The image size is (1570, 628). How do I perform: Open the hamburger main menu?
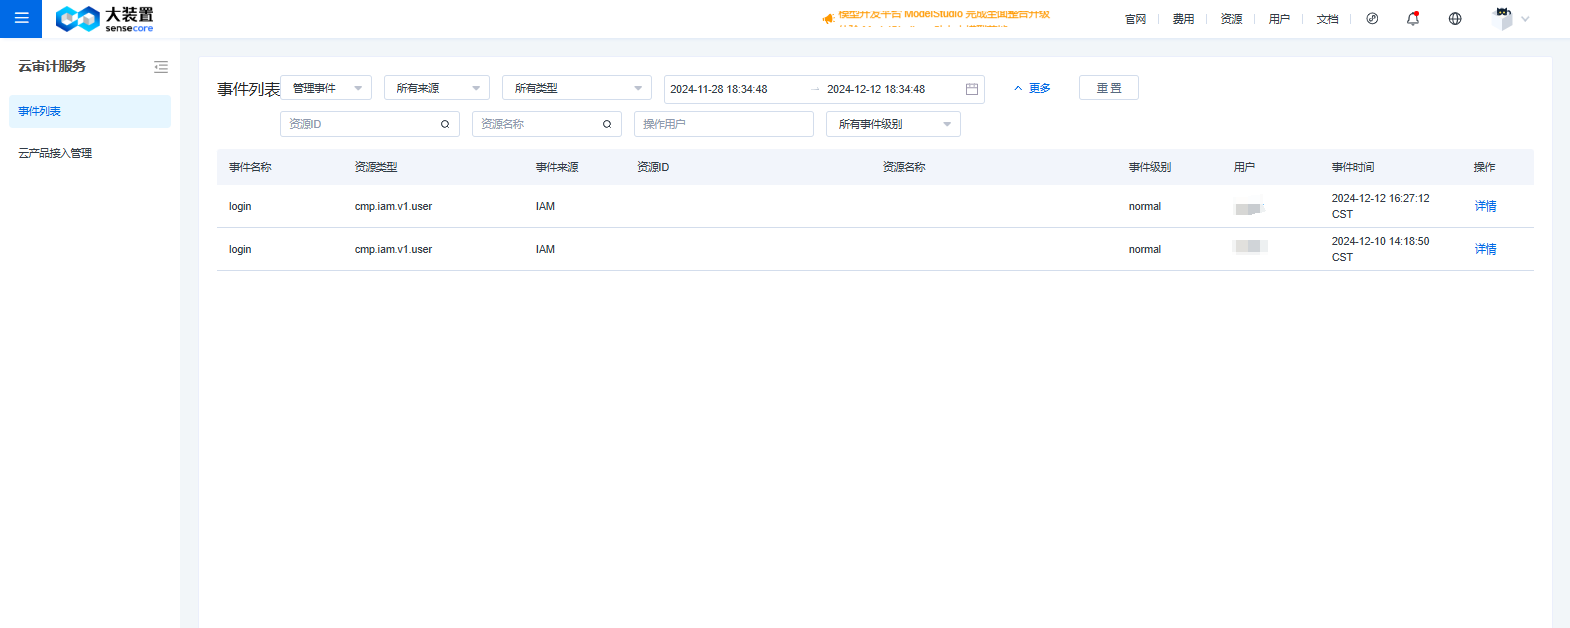21,18
